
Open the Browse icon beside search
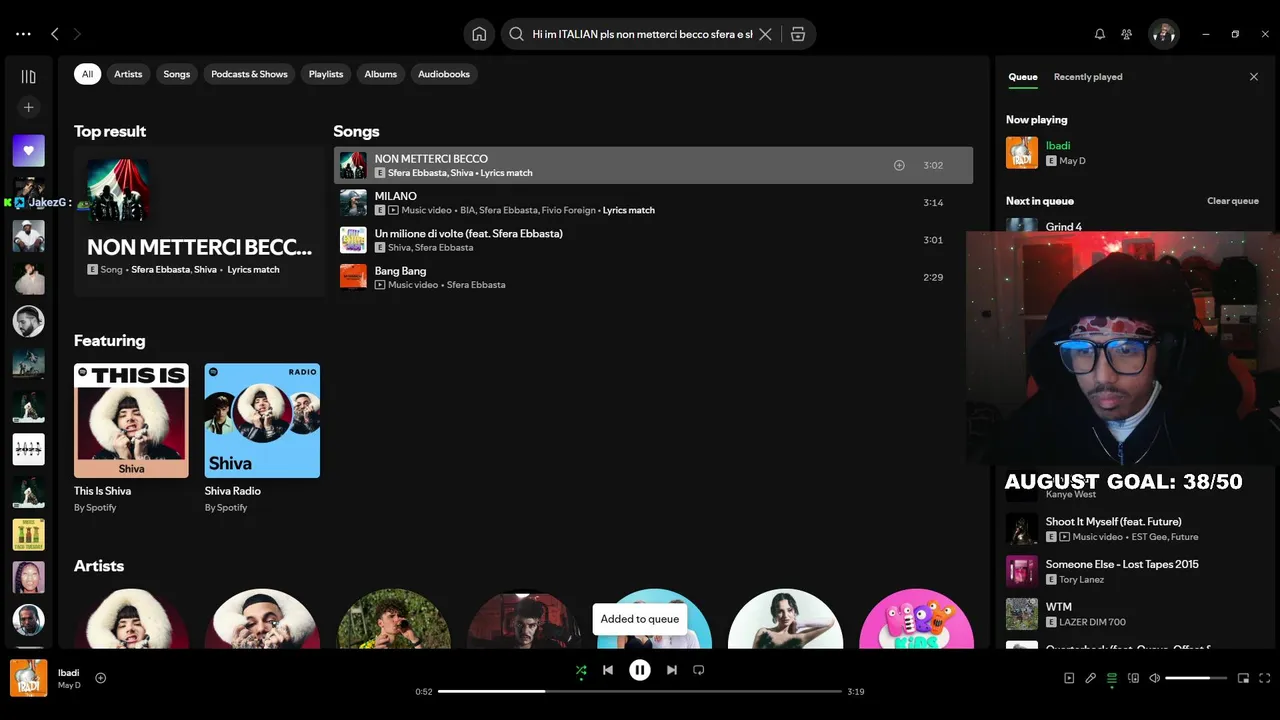point(797,34)
